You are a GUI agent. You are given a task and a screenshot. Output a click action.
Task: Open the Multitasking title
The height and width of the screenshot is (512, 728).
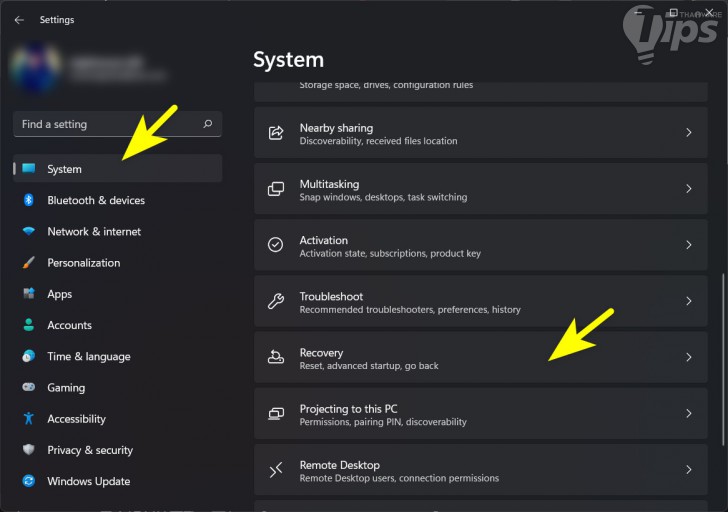pos(329,184)
